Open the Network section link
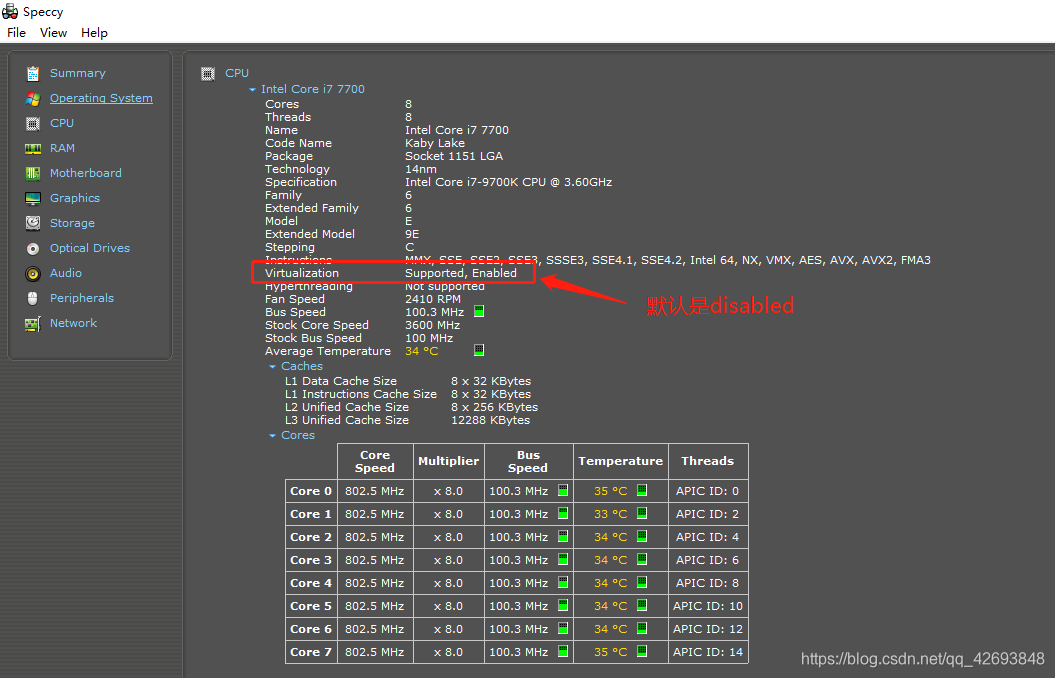This screenshot has width=1055, height=678. click(x=73, y=323)
